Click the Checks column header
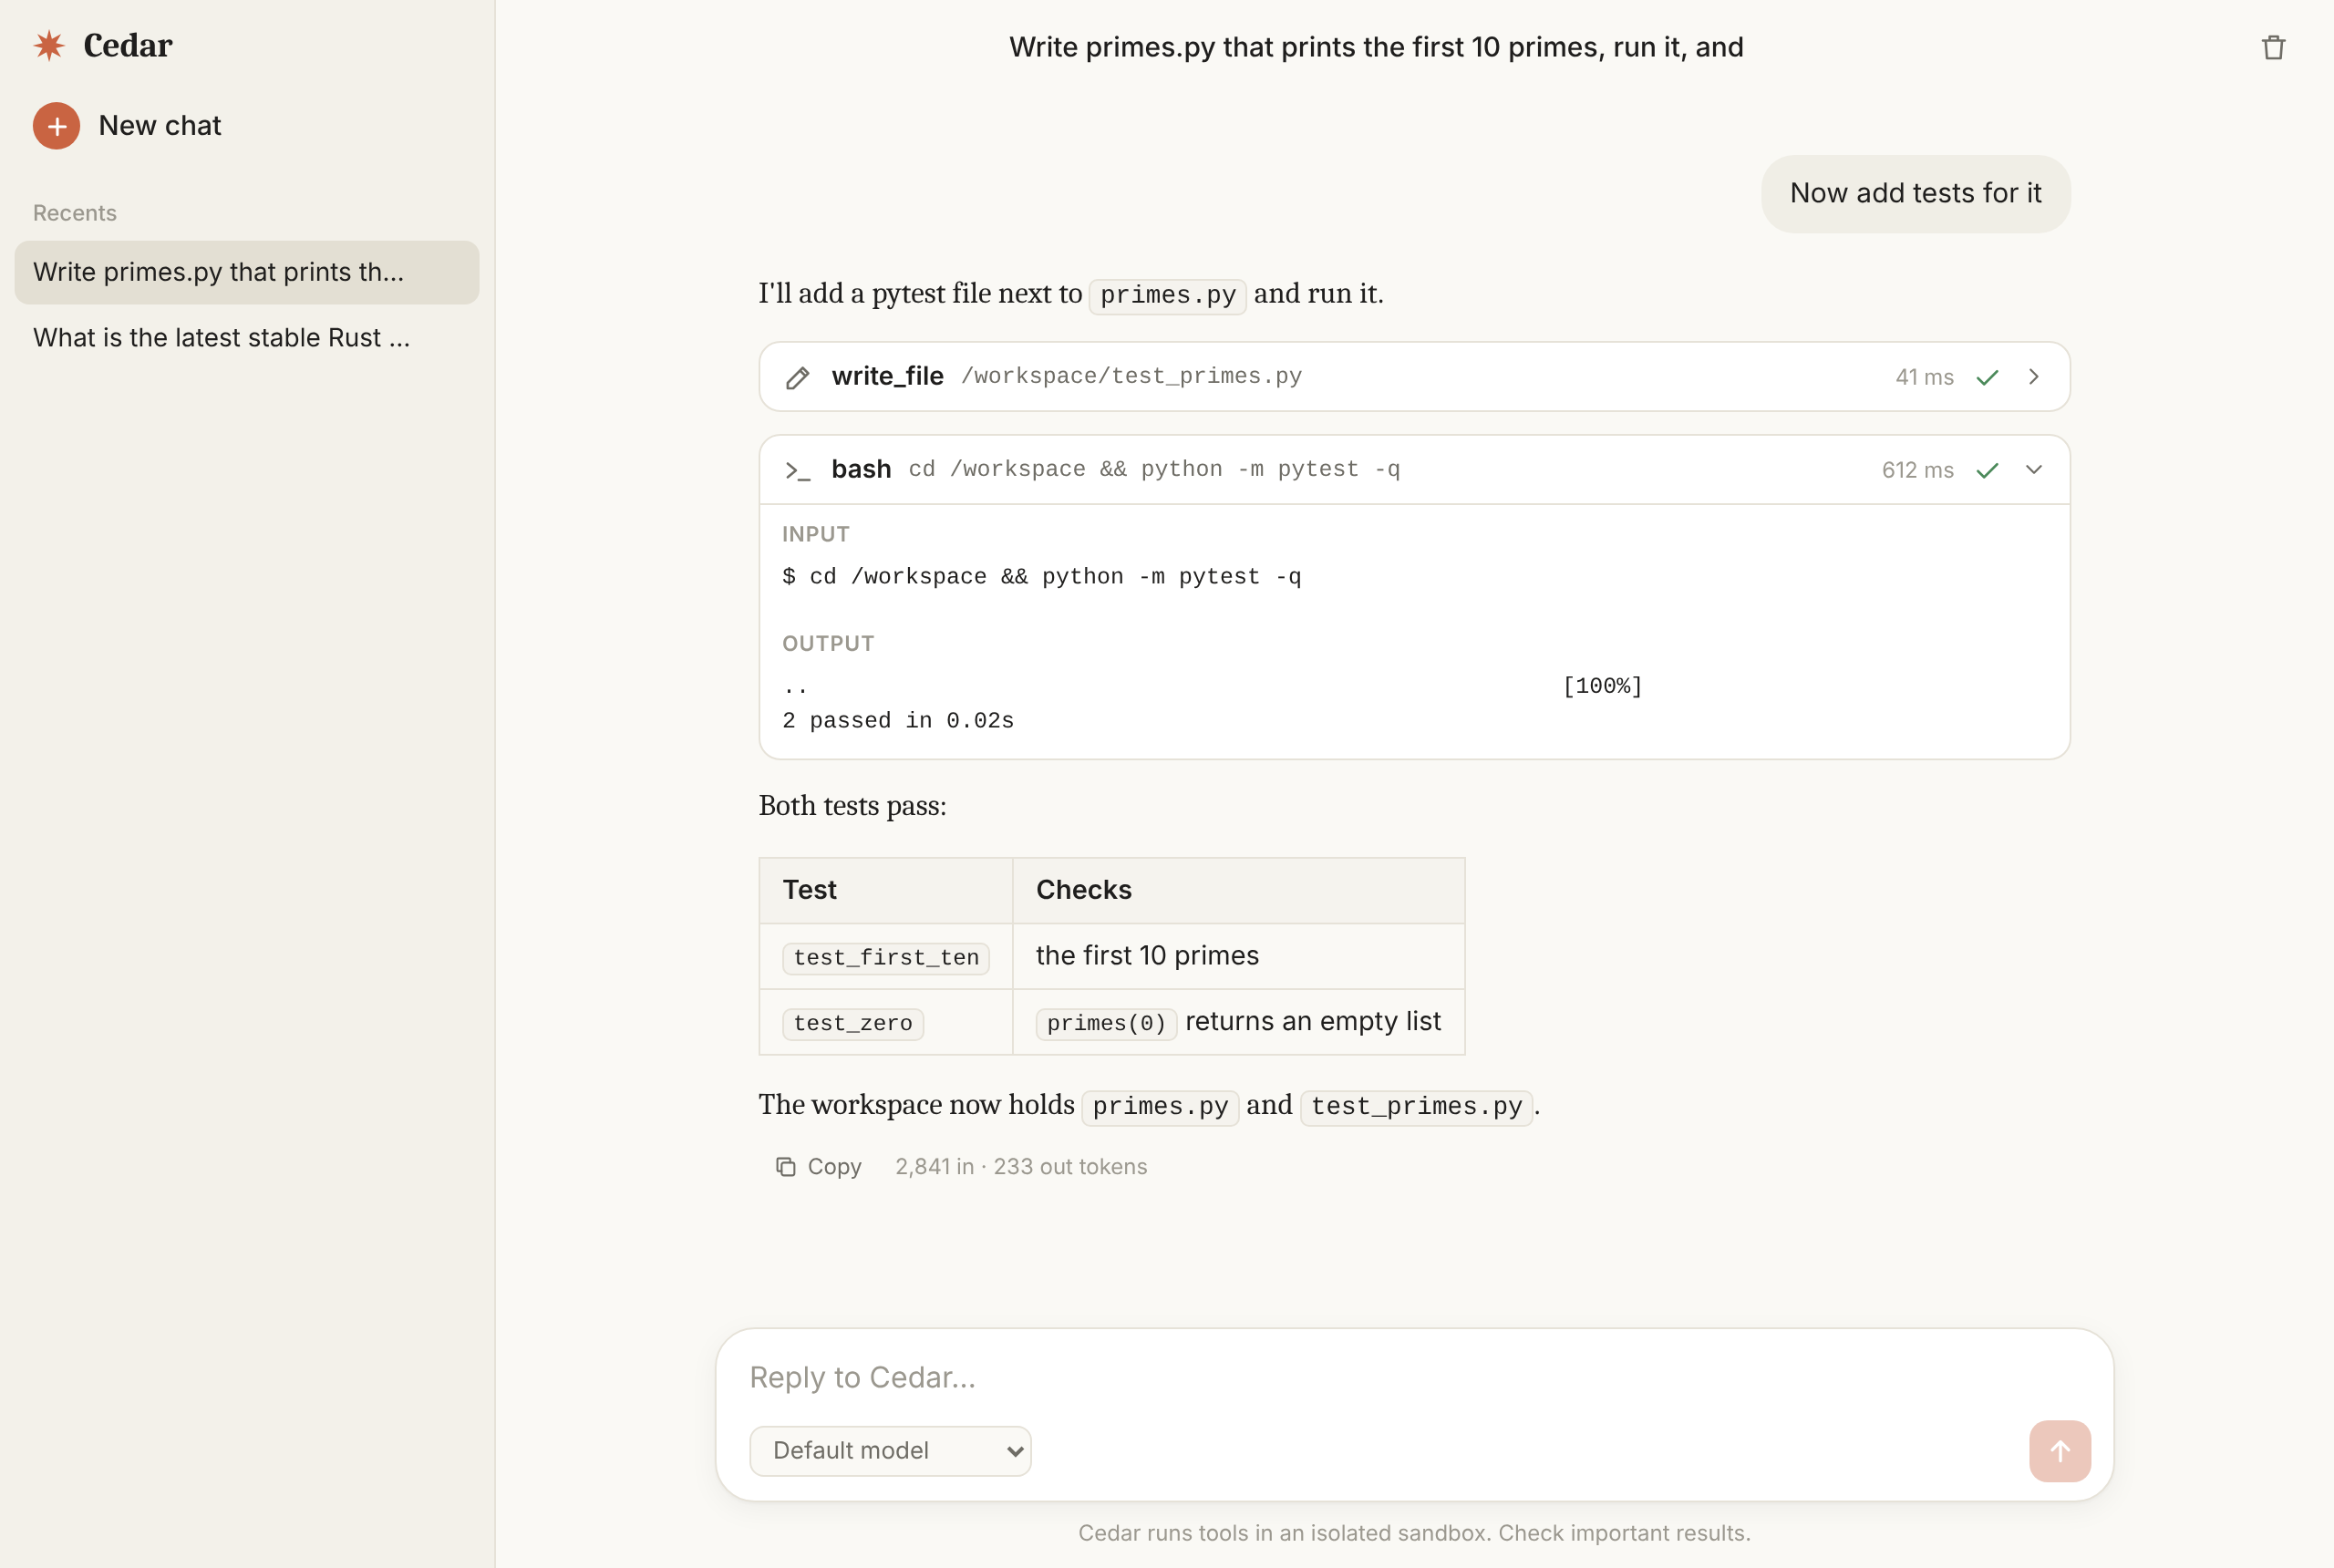The width and height of the screenshot is (2334, 1568). [x=1238, y=890]
